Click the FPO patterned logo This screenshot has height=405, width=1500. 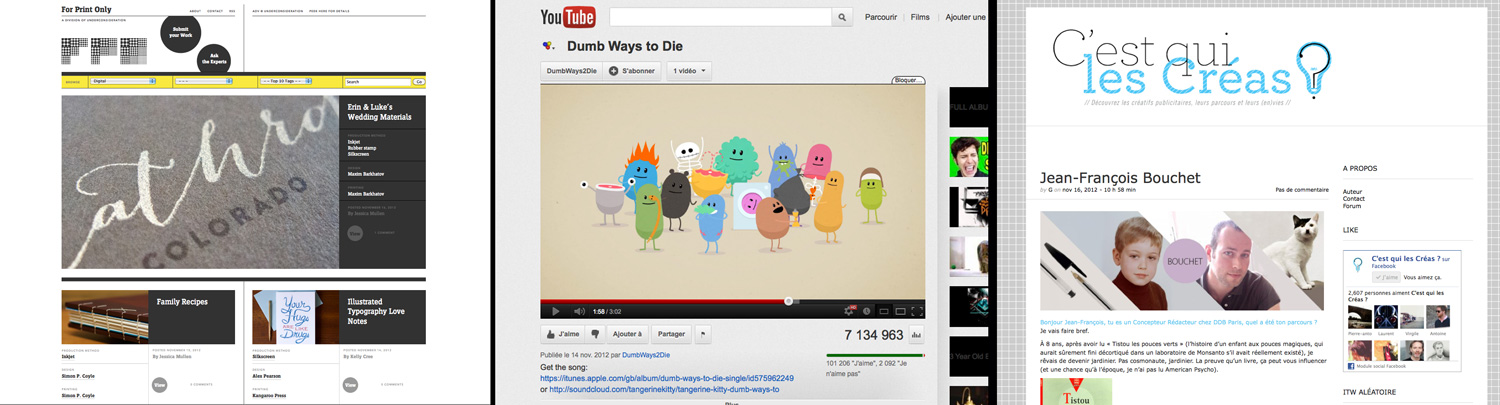tap(104, 50)
